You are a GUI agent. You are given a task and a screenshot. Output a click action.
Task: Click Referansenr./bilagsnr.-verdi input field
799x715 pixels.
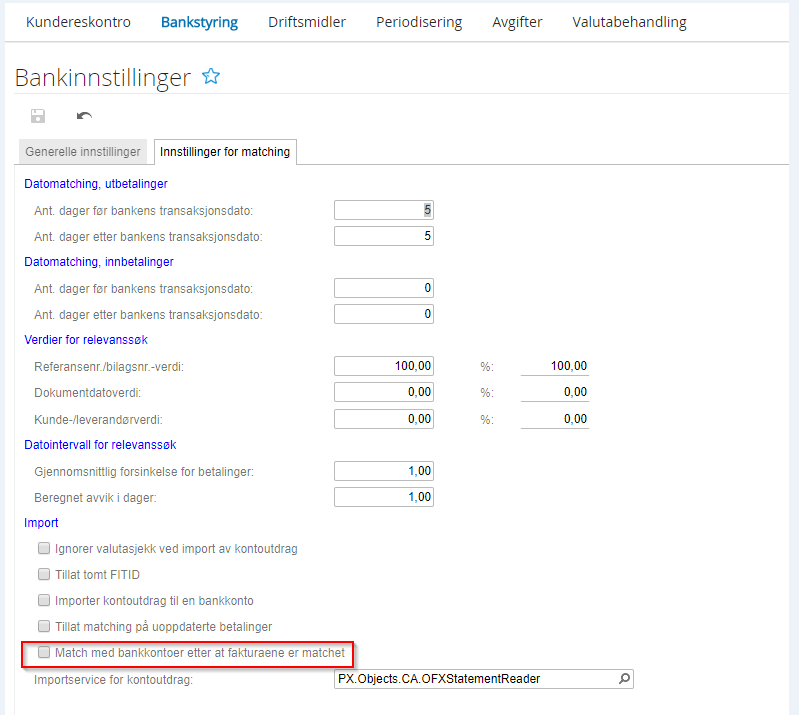tap(384, 366)
